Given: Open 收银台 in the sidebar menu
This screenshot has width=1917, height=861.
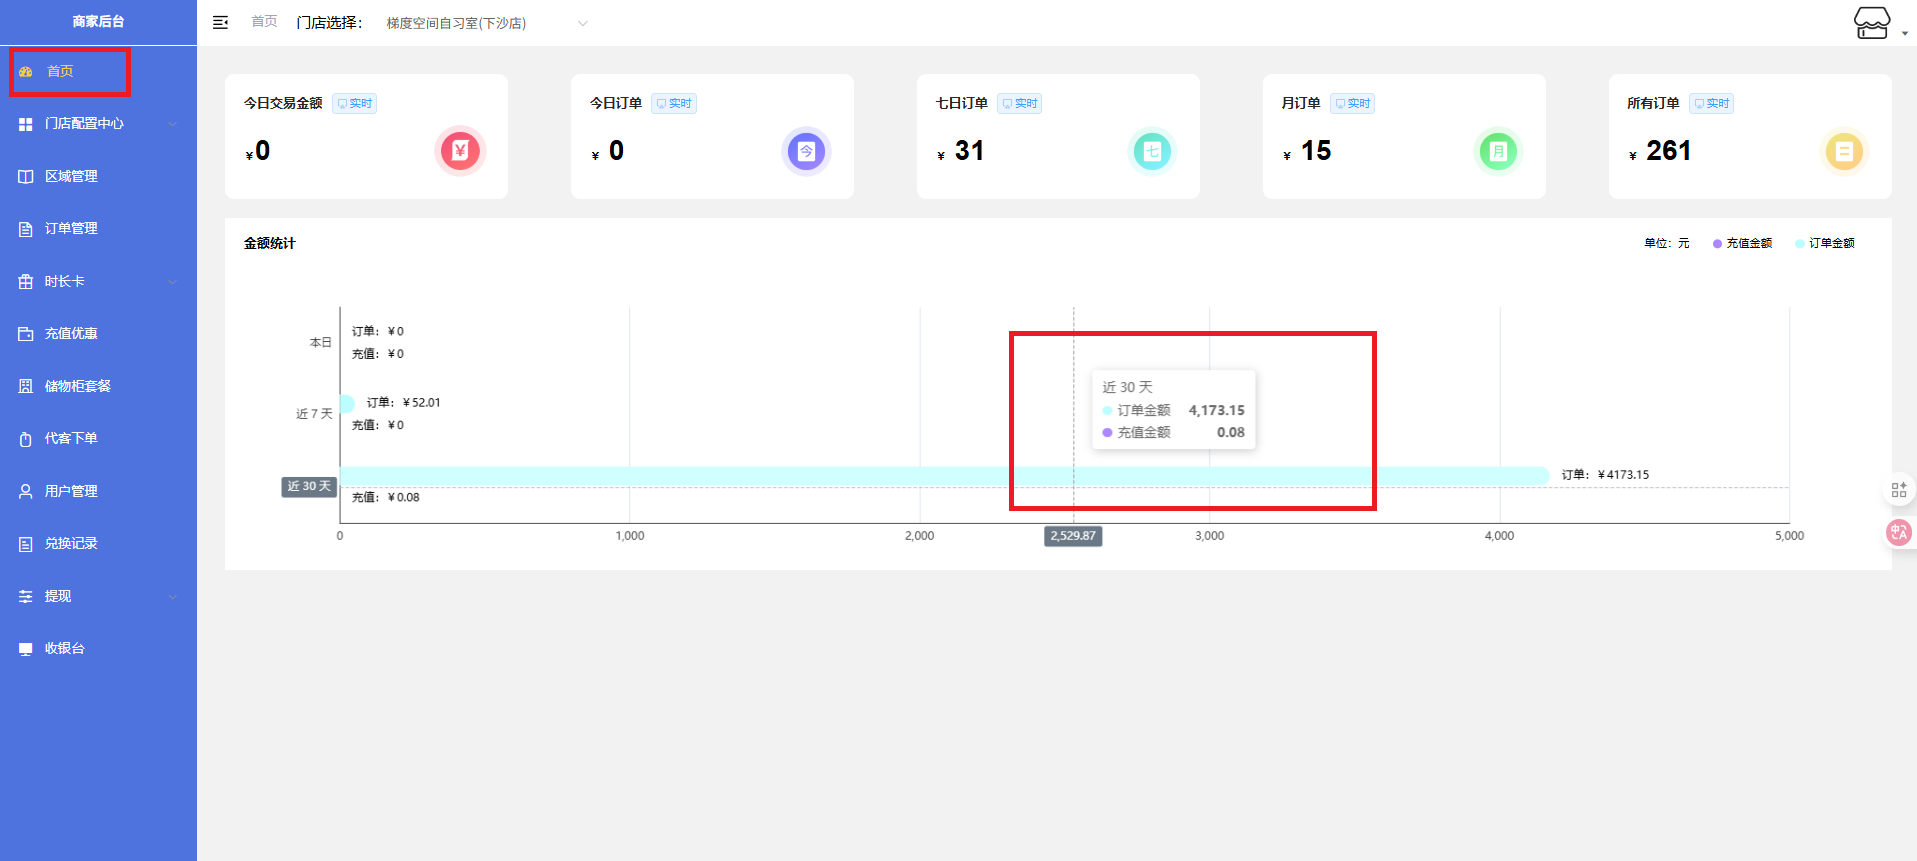Looking at the screenshot, I should 98,649.
